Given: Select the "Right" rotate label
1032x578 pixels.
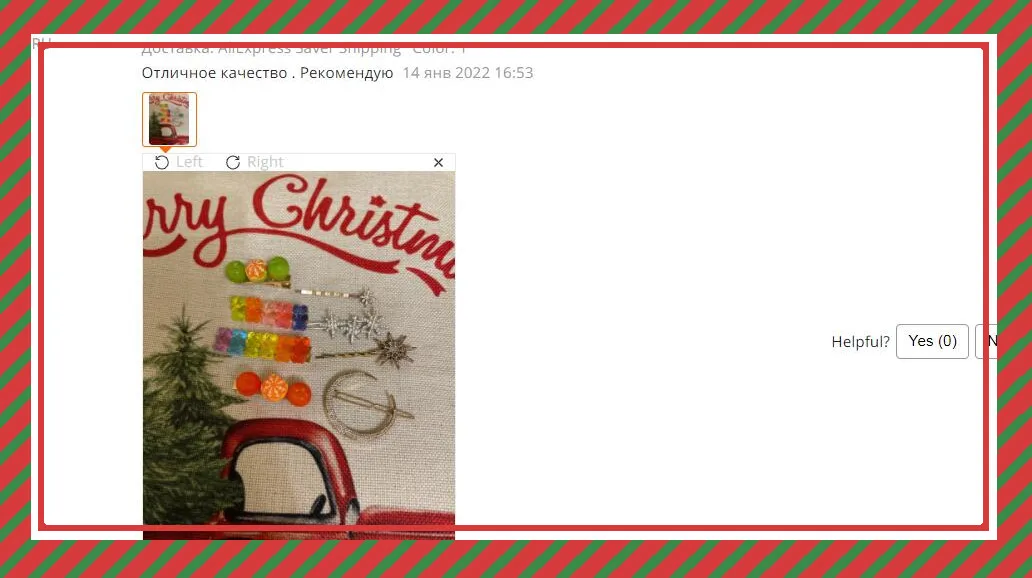Looking at the screenshot, I should click(x=265, y=162).
